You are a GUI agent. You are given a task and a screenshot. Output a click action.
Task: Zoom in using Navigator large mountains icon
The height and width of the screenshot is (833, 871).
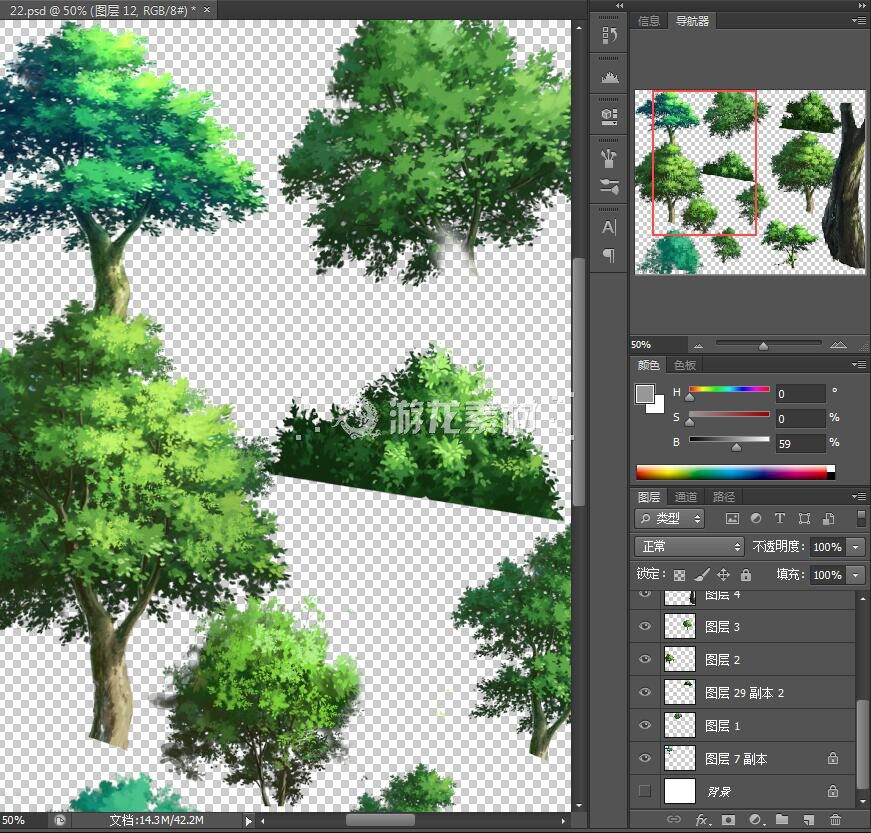pyautogui.click(x=838, y=345)
